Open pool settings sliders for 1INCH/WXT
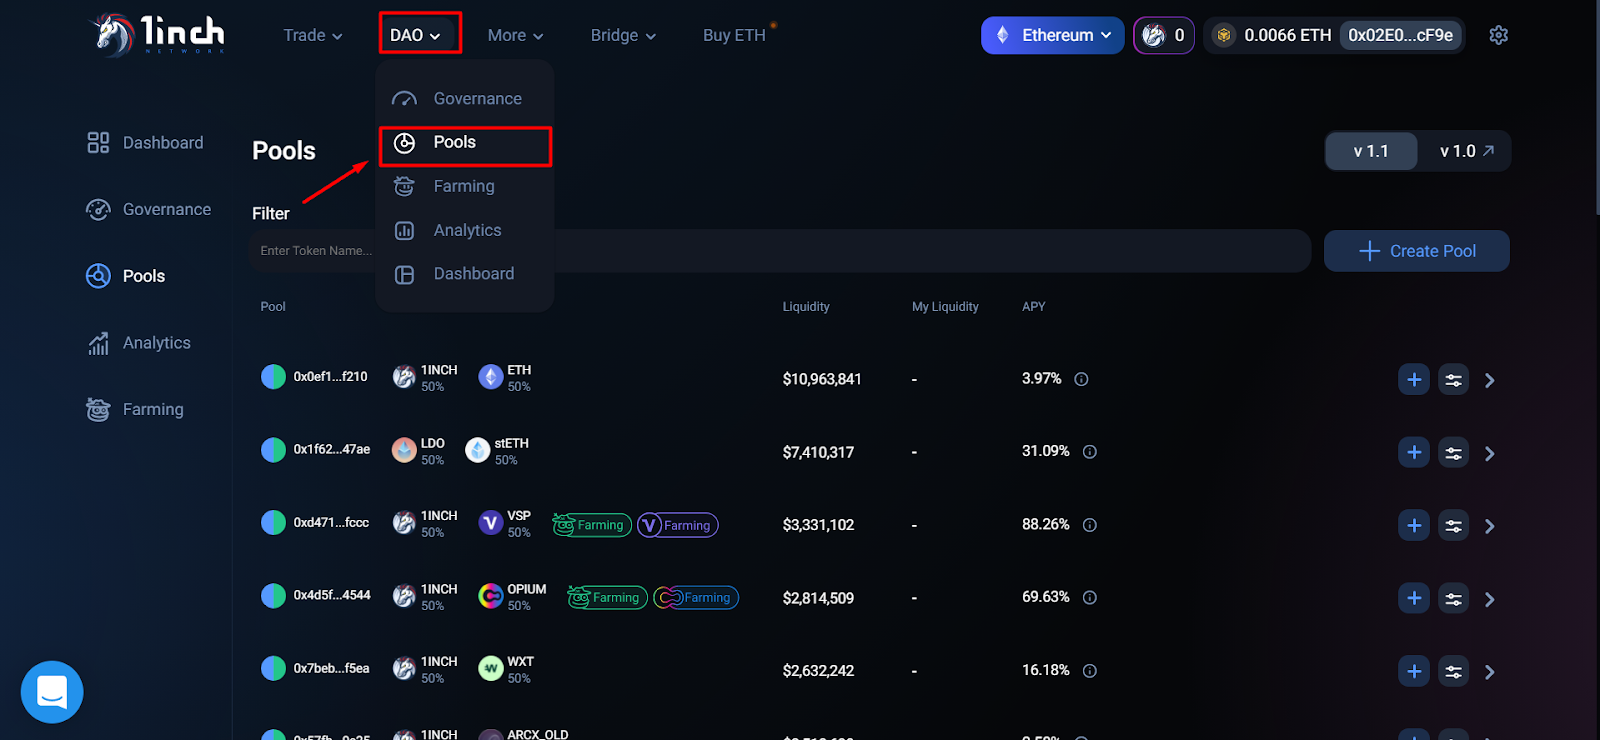 [1453, 672]
